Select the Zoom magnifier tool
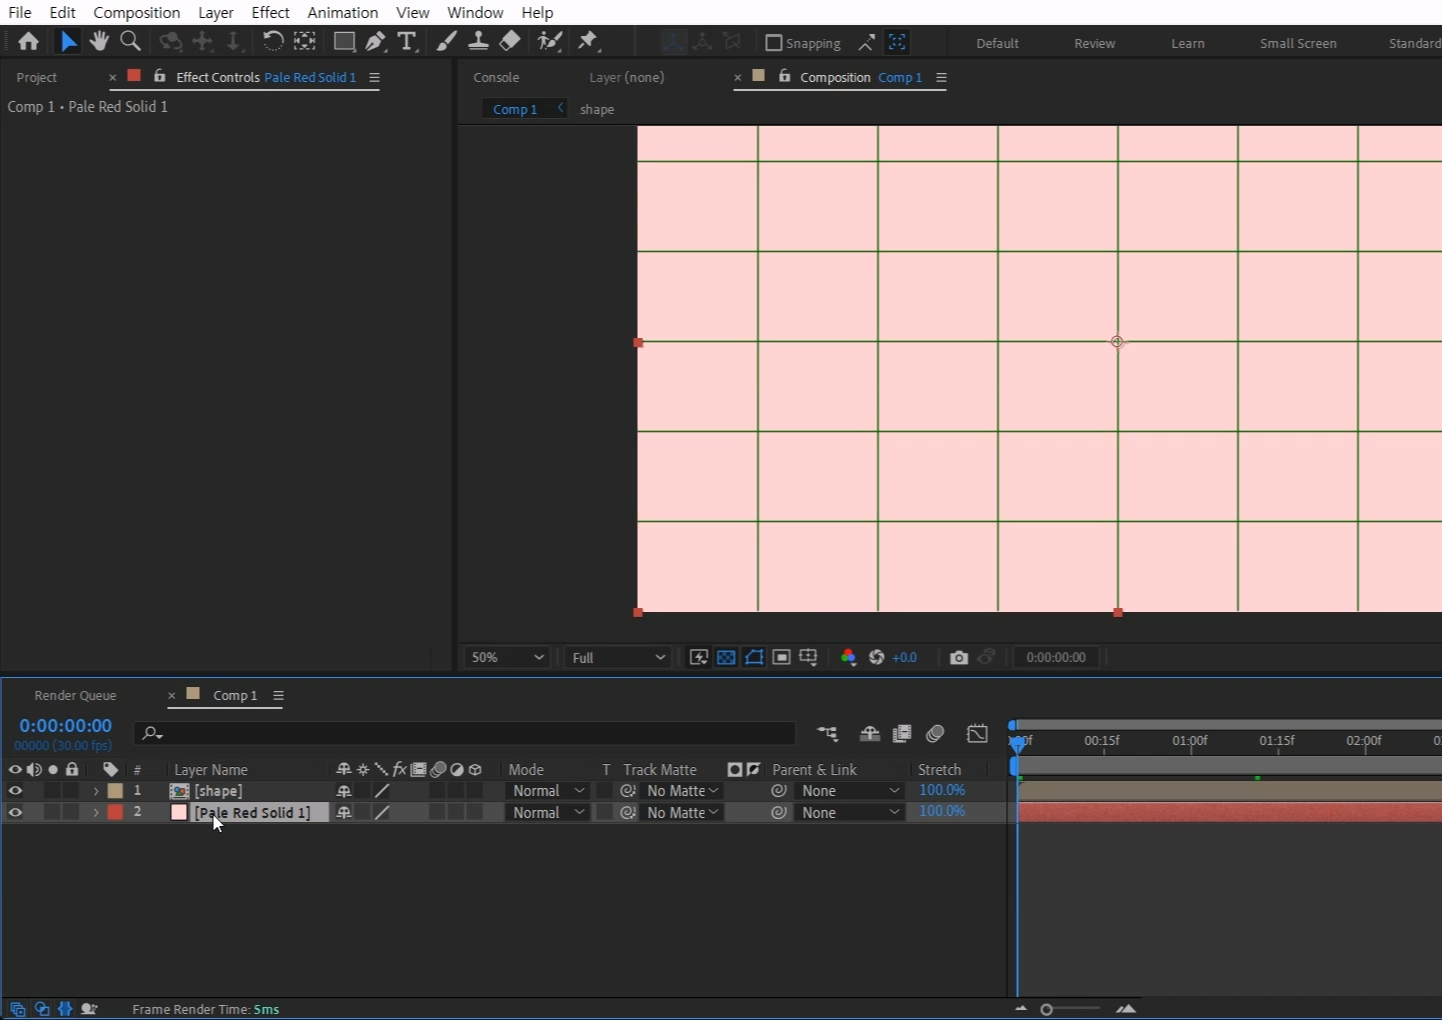Screen dimensions: 1442x1020 [130, 41]
